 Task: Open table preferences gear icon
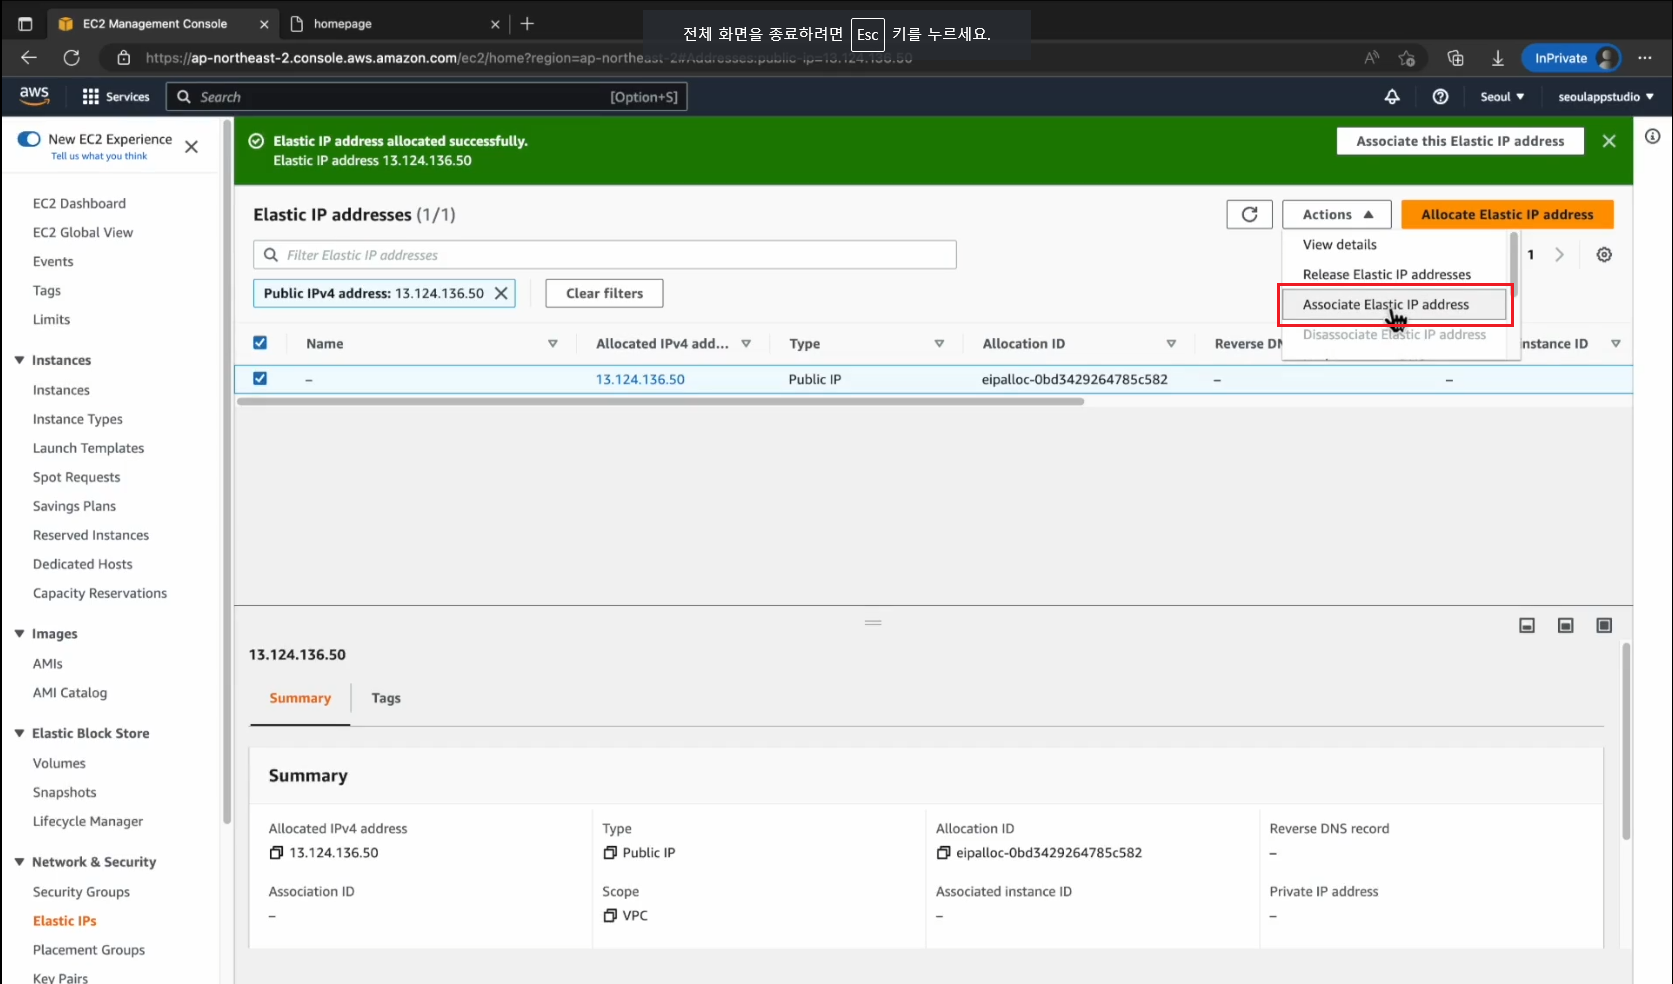click(1604, 255)
